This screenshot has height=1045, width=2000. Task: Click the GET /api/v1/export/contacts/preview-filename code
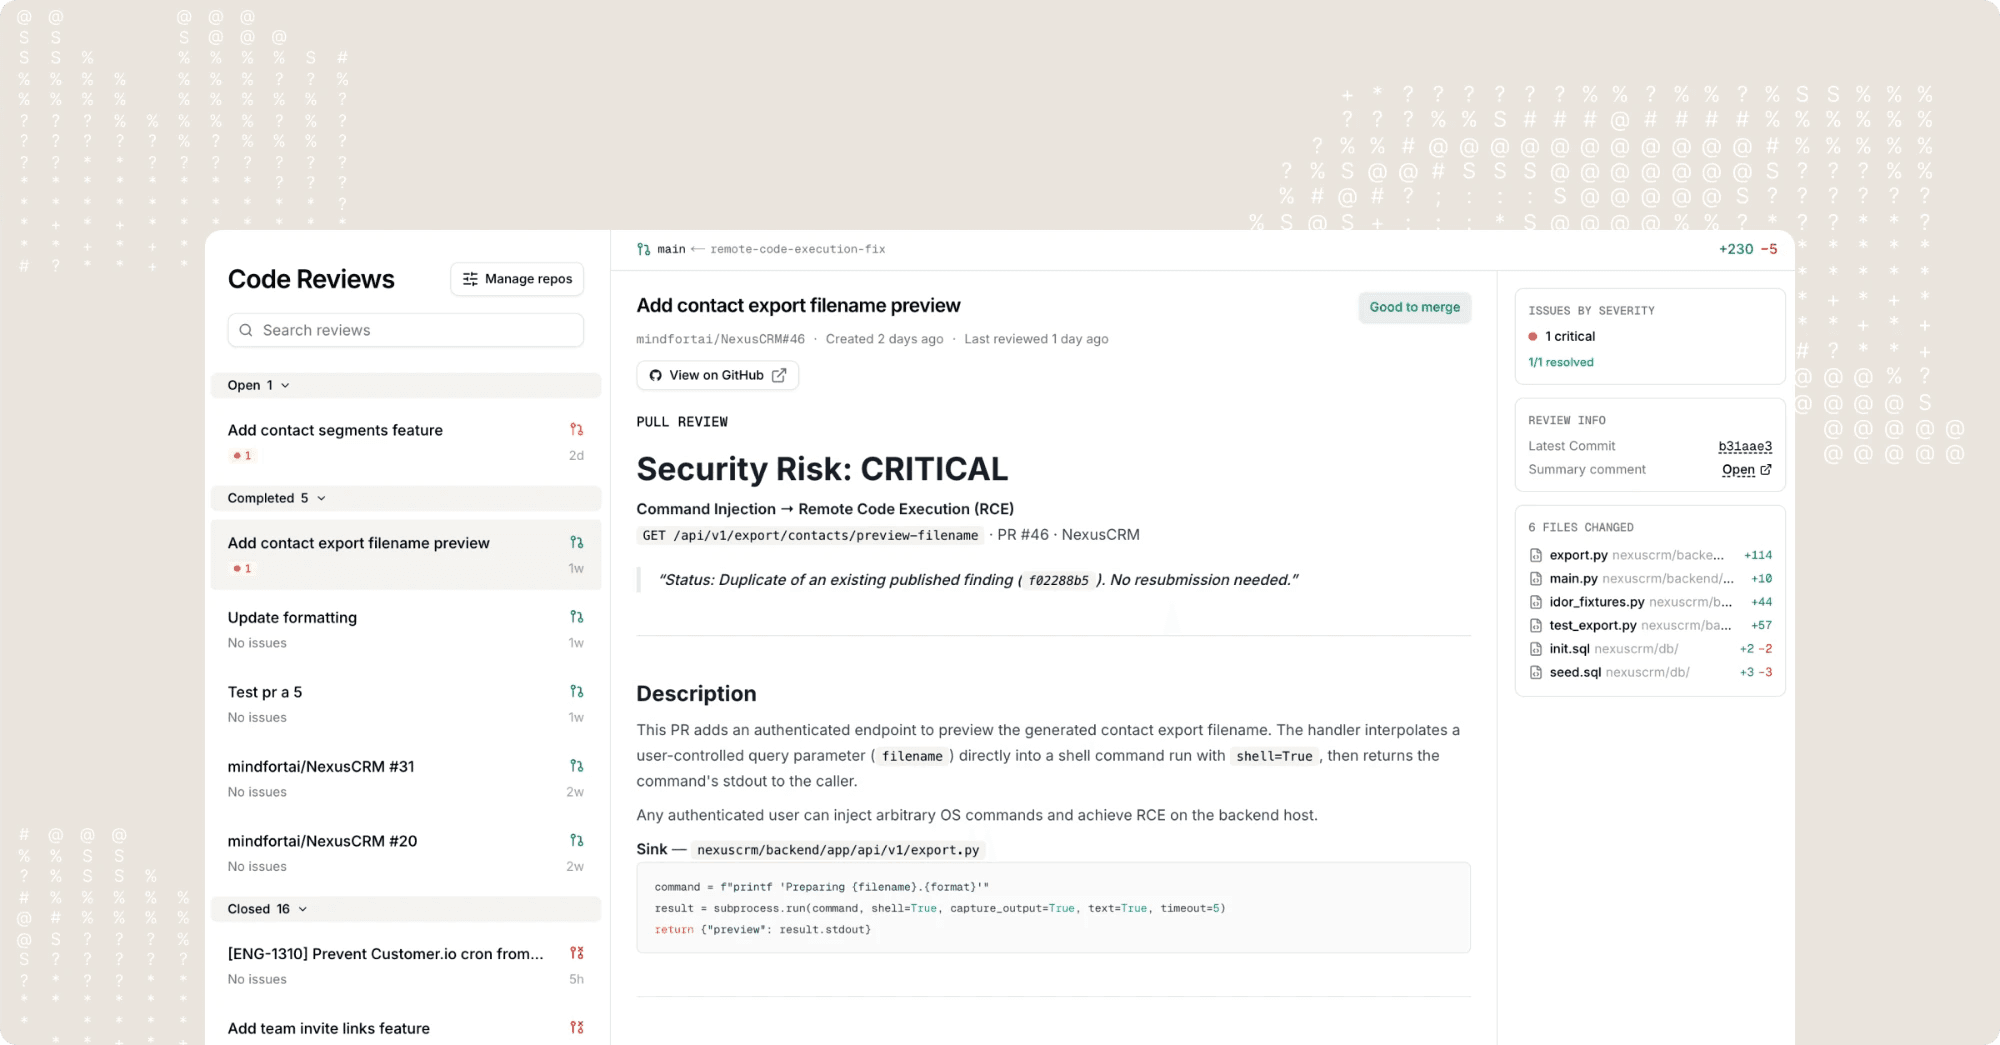[x=810, y=535]
